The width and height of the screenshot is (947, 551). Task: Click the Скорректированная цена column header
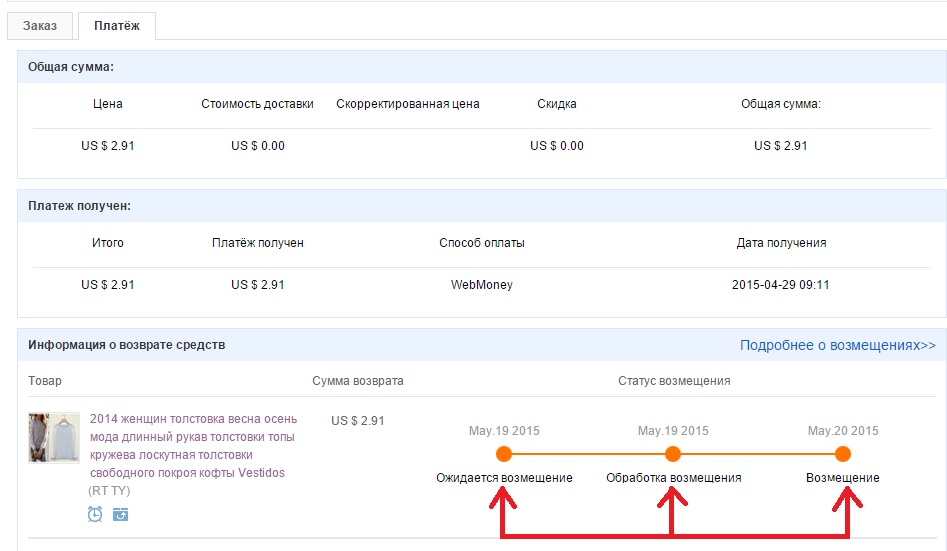click(408, 104)
